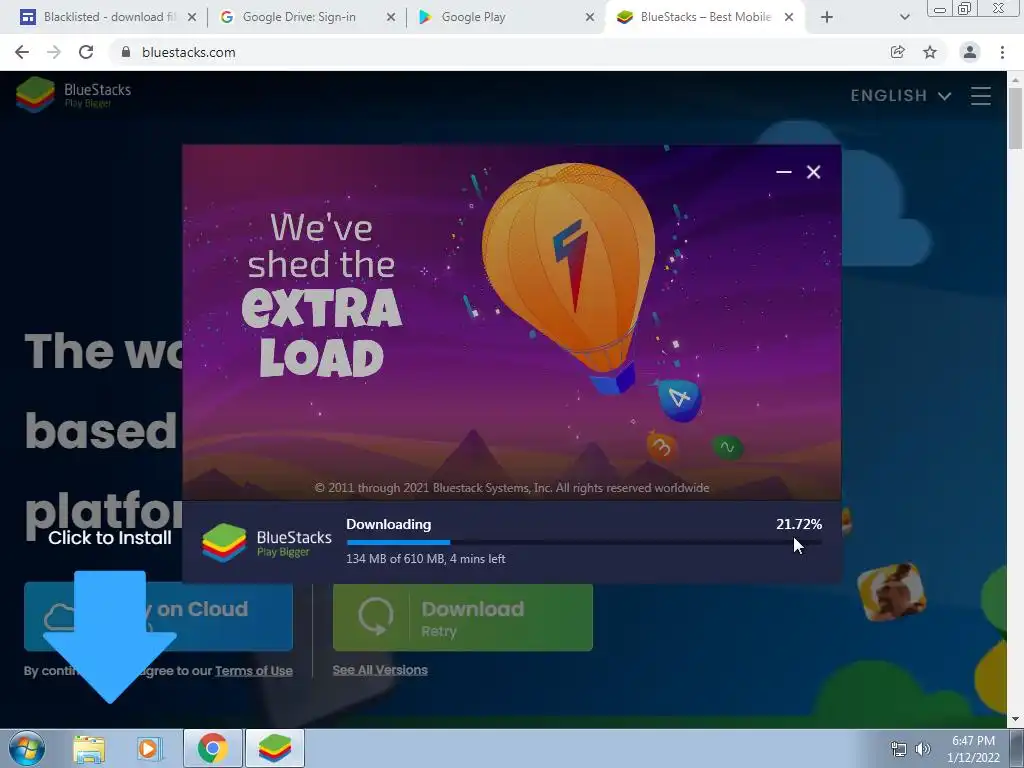The height and width of the screenshot is (768, 1024).
Task: Open the network tray icon
Action: click(x=899, y=749)
